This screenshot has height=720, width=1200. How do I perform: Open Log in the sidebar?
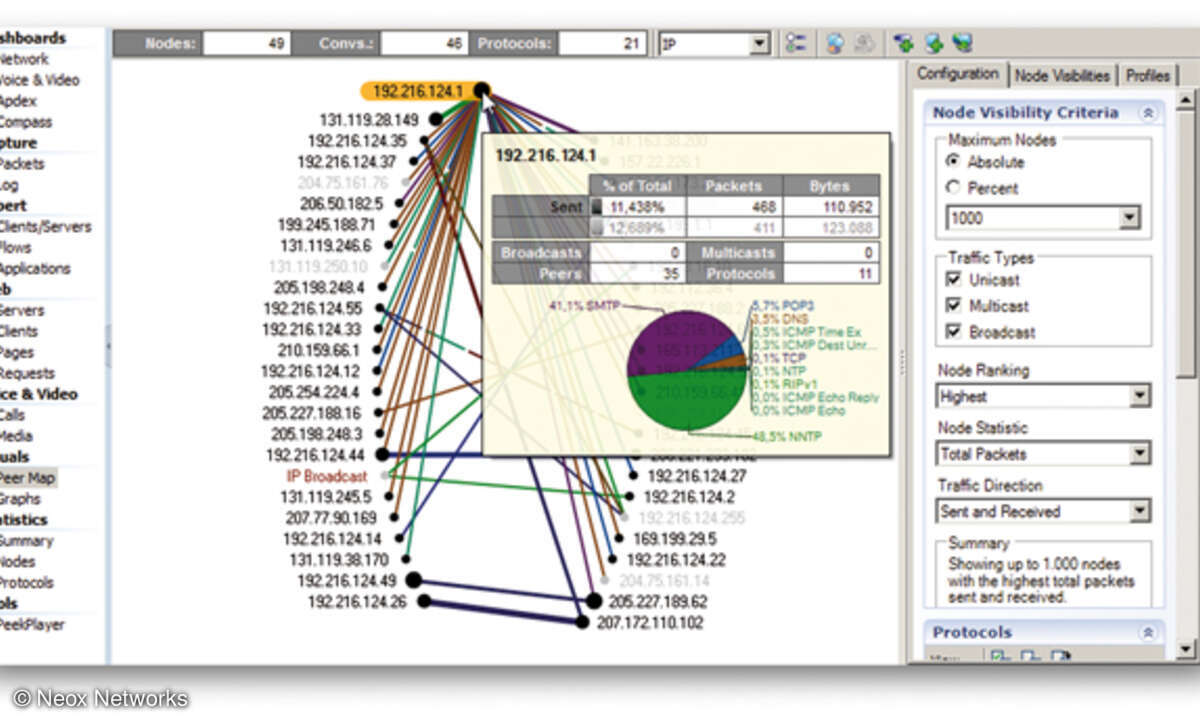click(x=9, y=185)
